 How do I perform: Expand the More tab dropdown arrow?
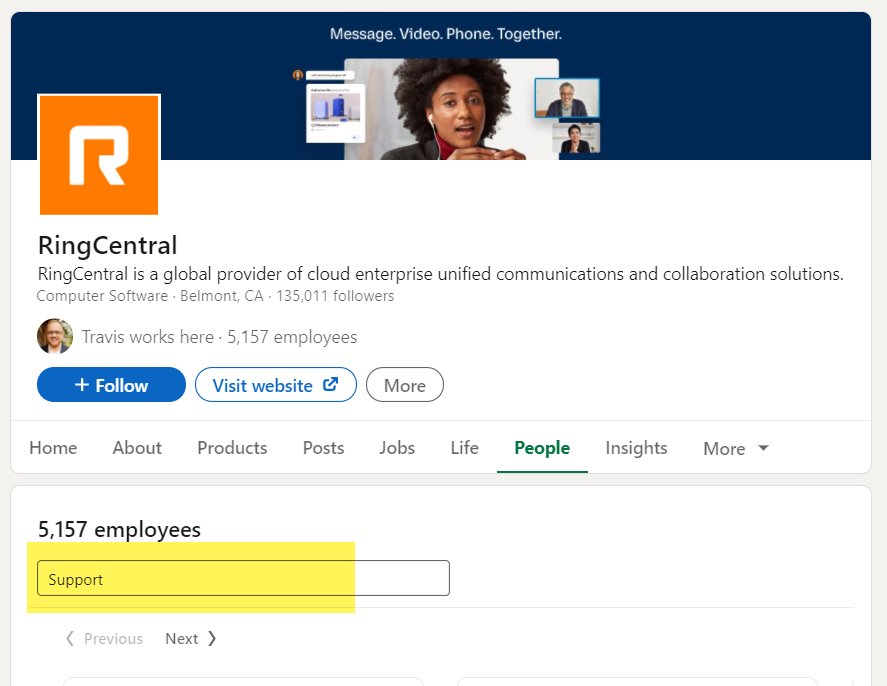[x=763, y=448]
